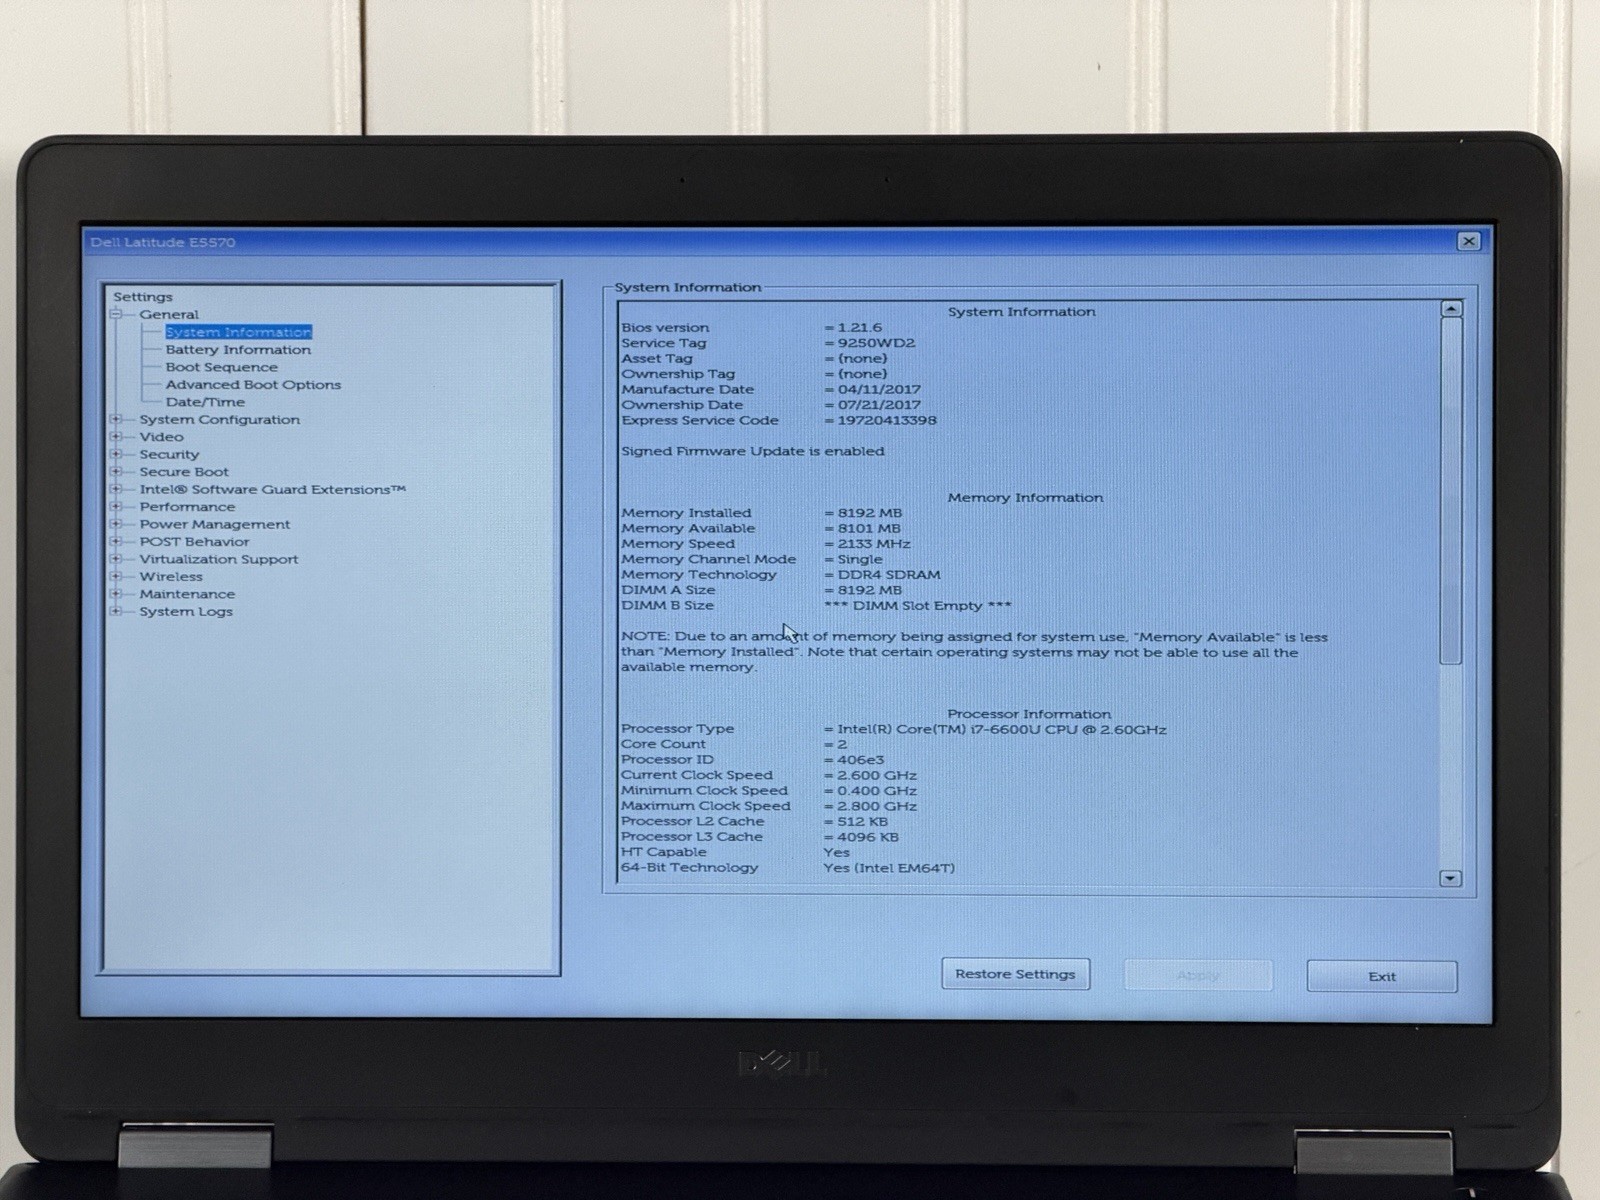Click Minimum Clock Speed value 0.400 GHz
The image size is (1600, 1200).
click(877, 791)
